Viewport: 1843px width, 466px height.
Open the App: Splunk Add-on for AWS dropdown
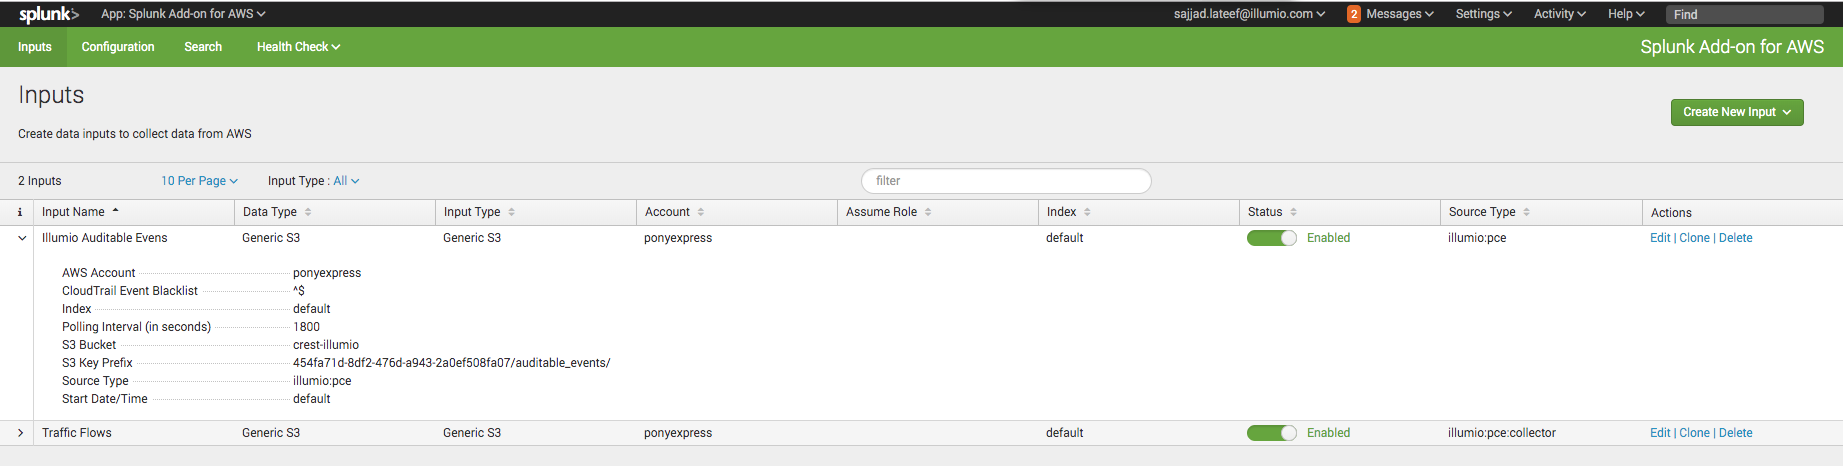[183, 14]
